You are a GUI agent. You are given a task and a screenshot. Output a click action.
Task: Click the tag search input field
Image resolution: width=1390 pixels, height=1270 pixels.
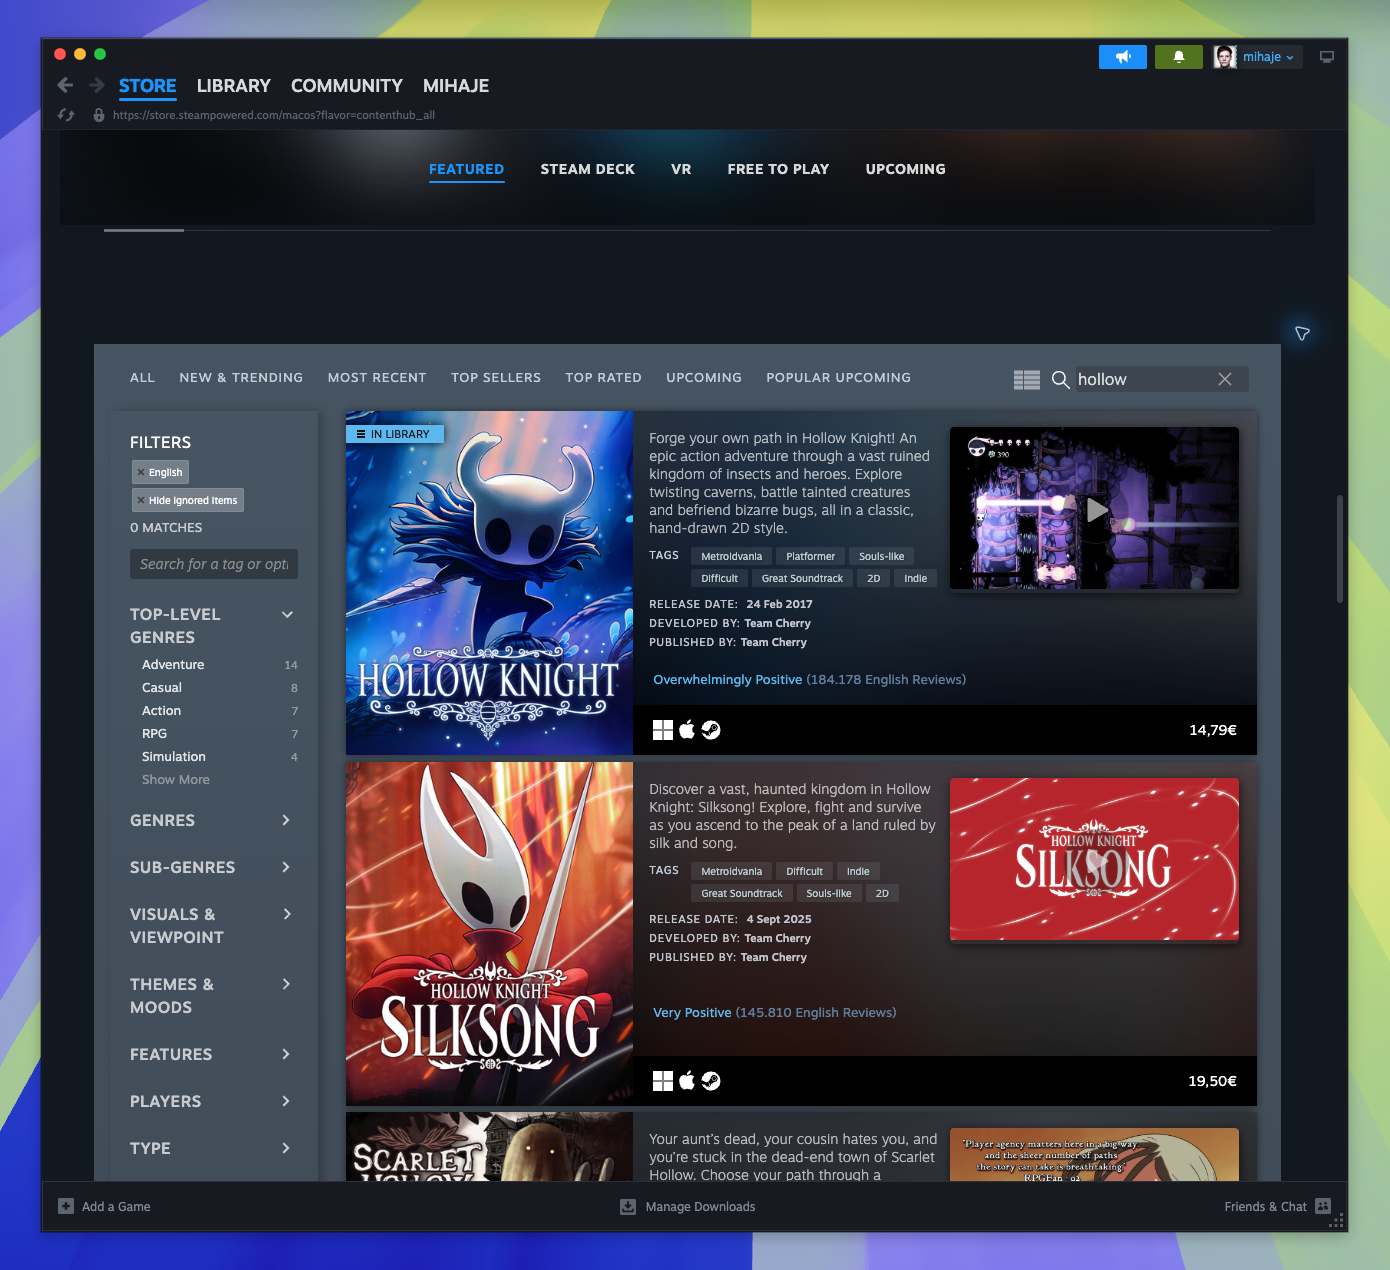point(214,564)
